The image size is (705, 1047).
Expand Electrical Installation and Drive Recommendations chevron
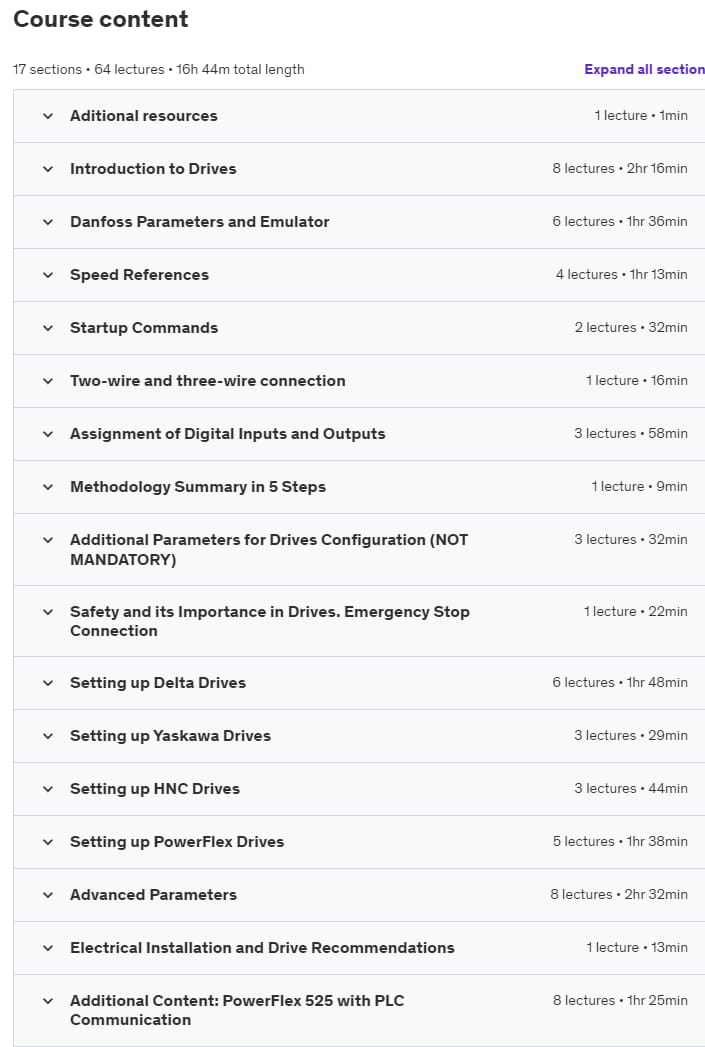coord(48,948)
